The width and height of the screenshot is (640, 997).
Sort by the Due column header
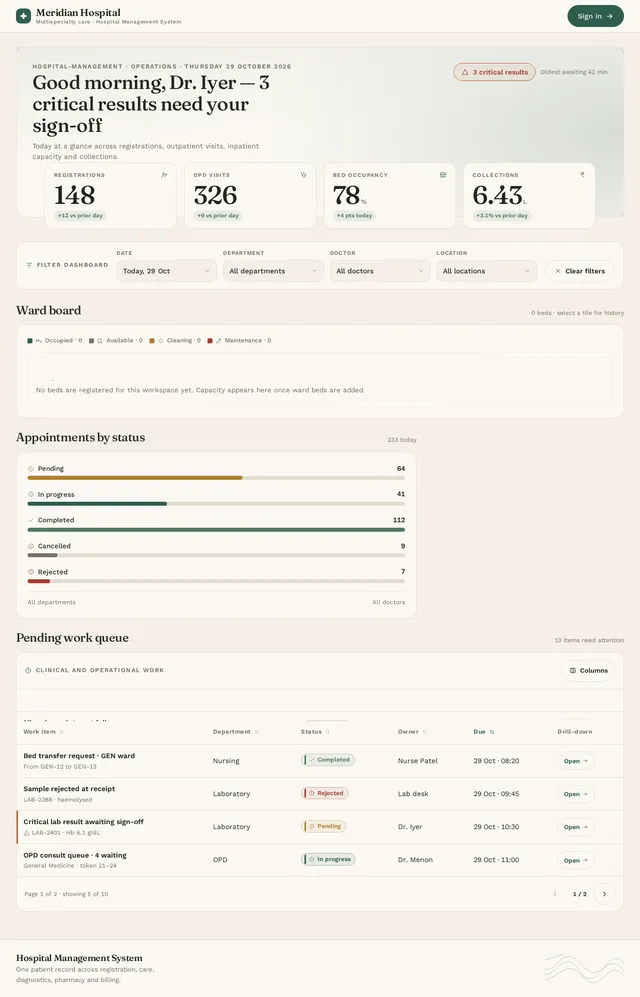pyautogui.click(x=484, y=732)
